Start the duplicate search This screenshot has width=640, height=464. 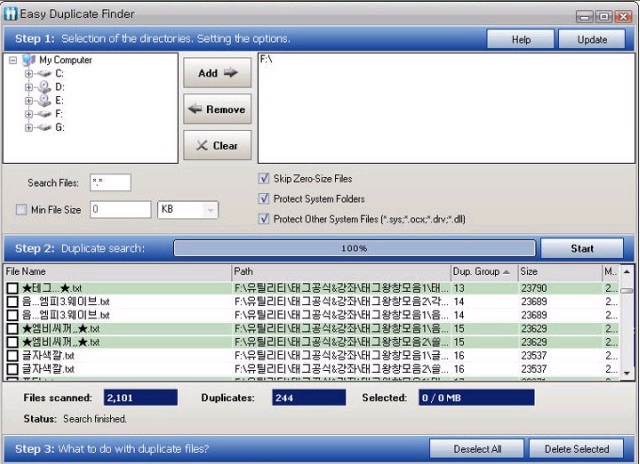pos(582,249)
